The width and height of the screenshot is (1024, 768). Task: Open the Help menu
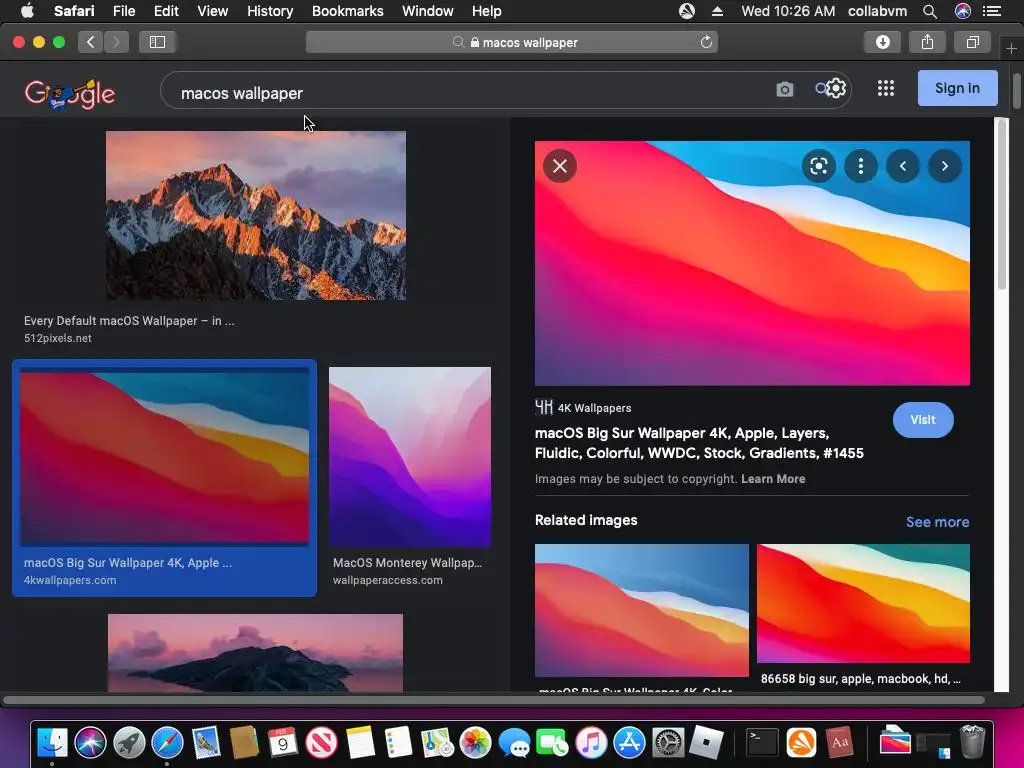pyautogui.click(x=487, y=11)
